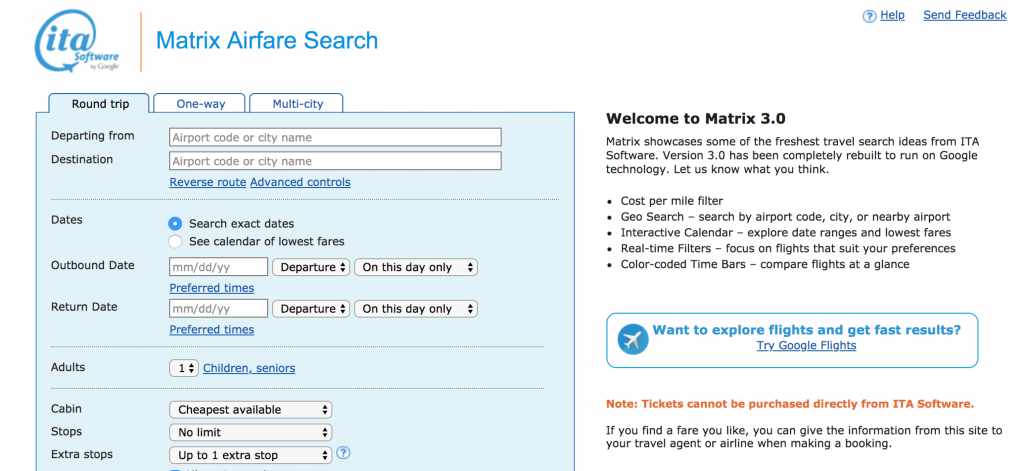Switch to the One-way tab
Viewport: 1024px width, 471px height.
(200, 104)
